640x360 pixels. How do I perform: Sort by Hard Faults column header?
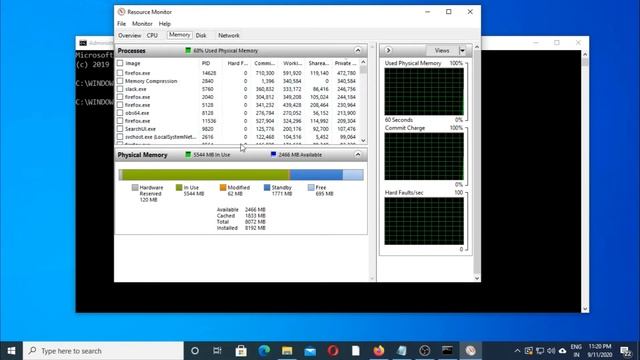[238, 63]
